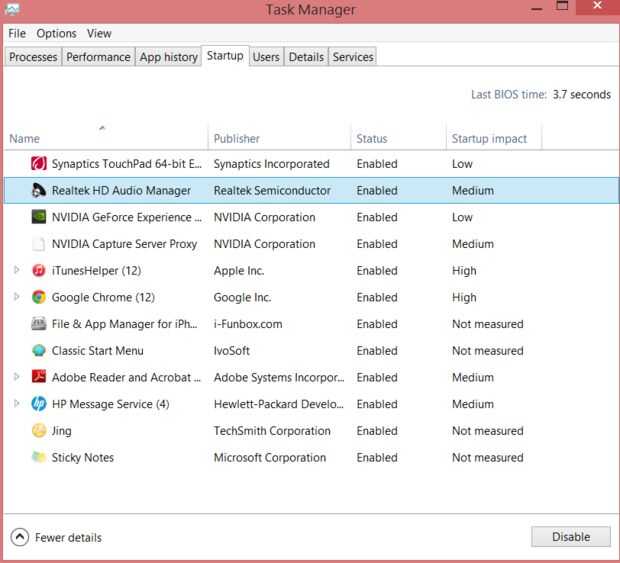Select the iTunesHelper (12) name
Image resolution: width=620 pixels, height=563 pixels.
(x=96, y=271)
